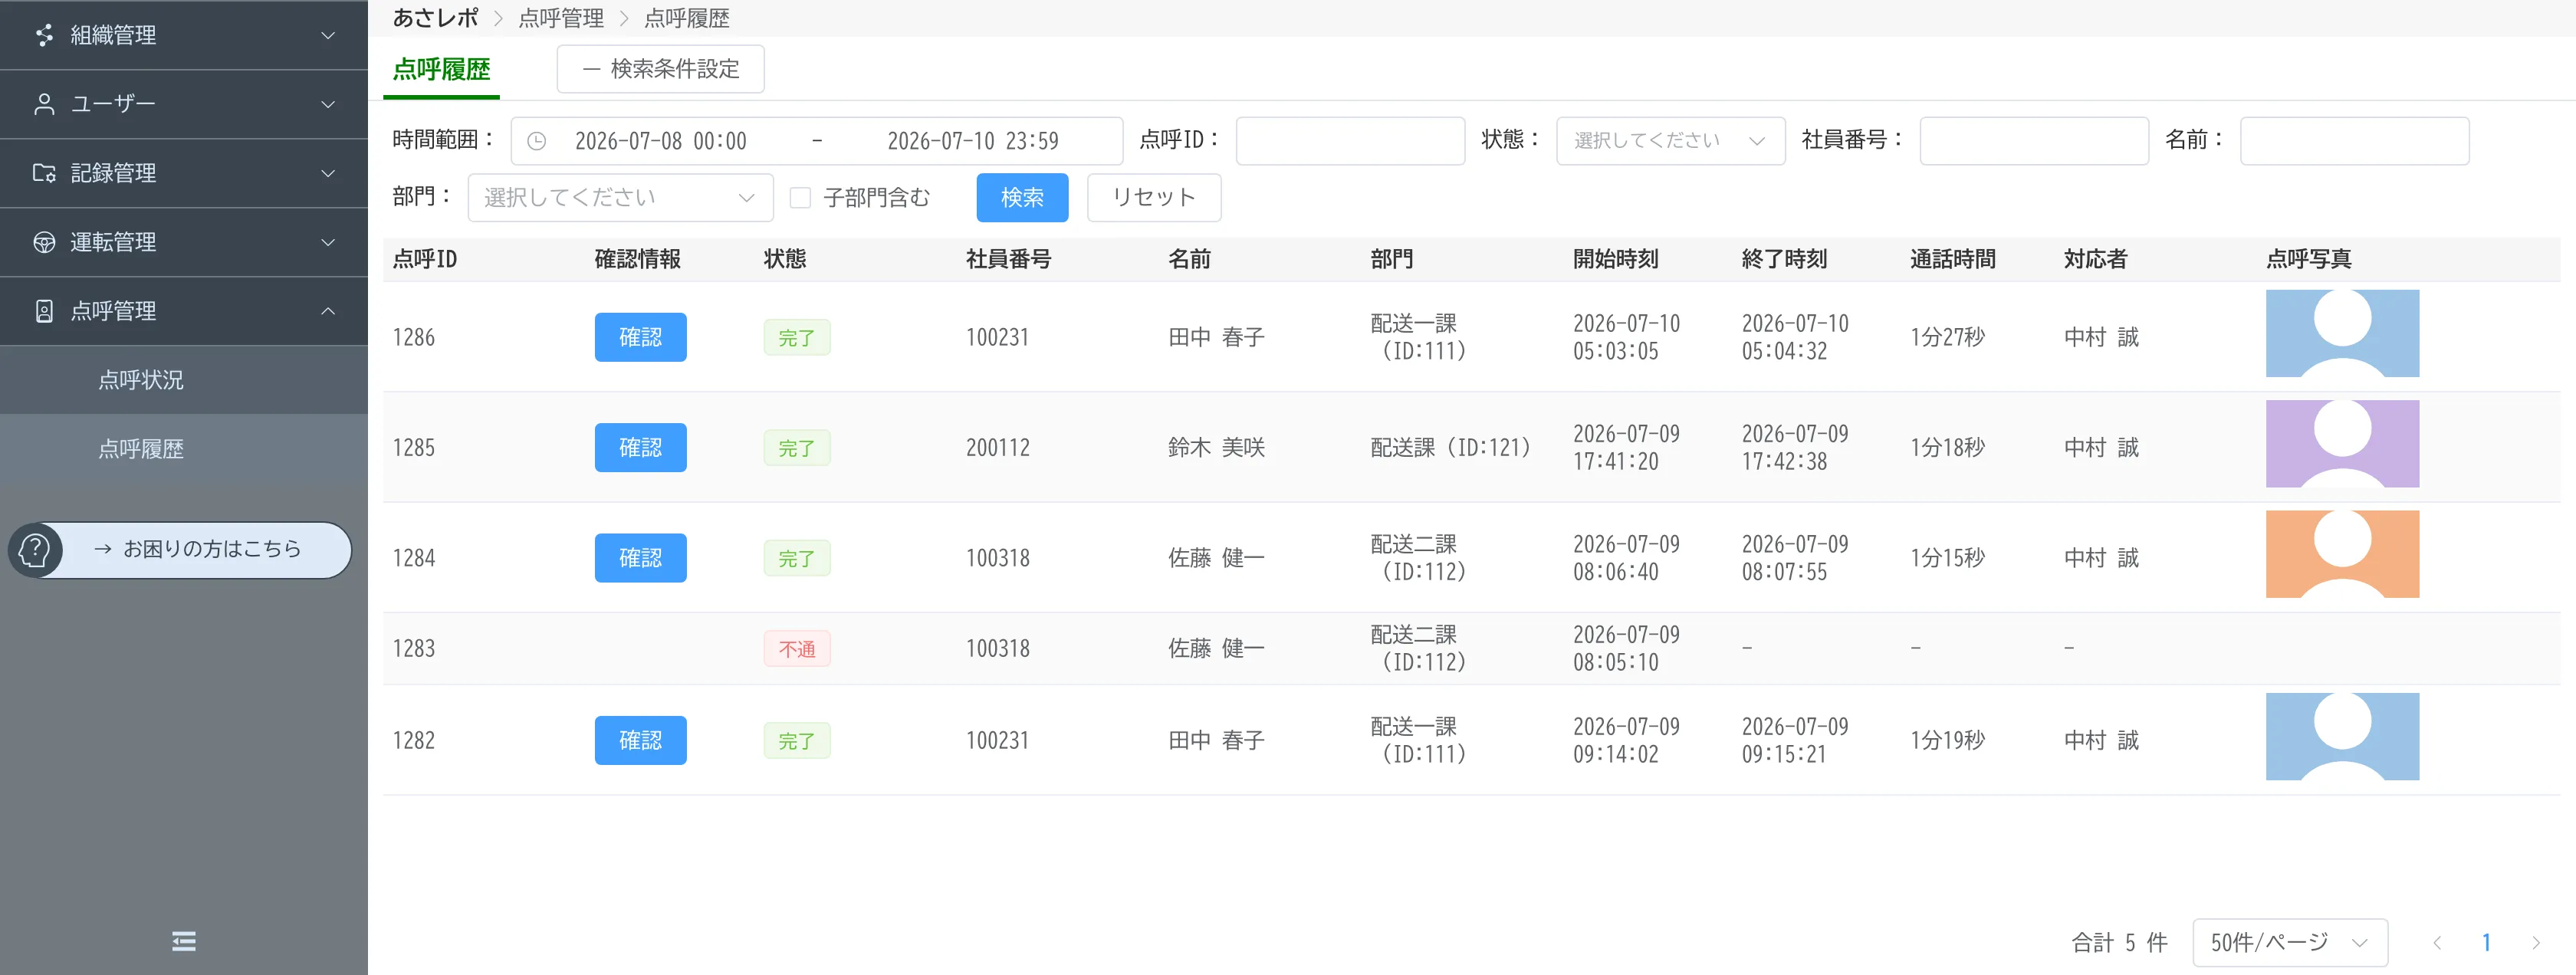
Task: Click the 検索 button
Action: pyautogui.click(x=1022, y=198)
